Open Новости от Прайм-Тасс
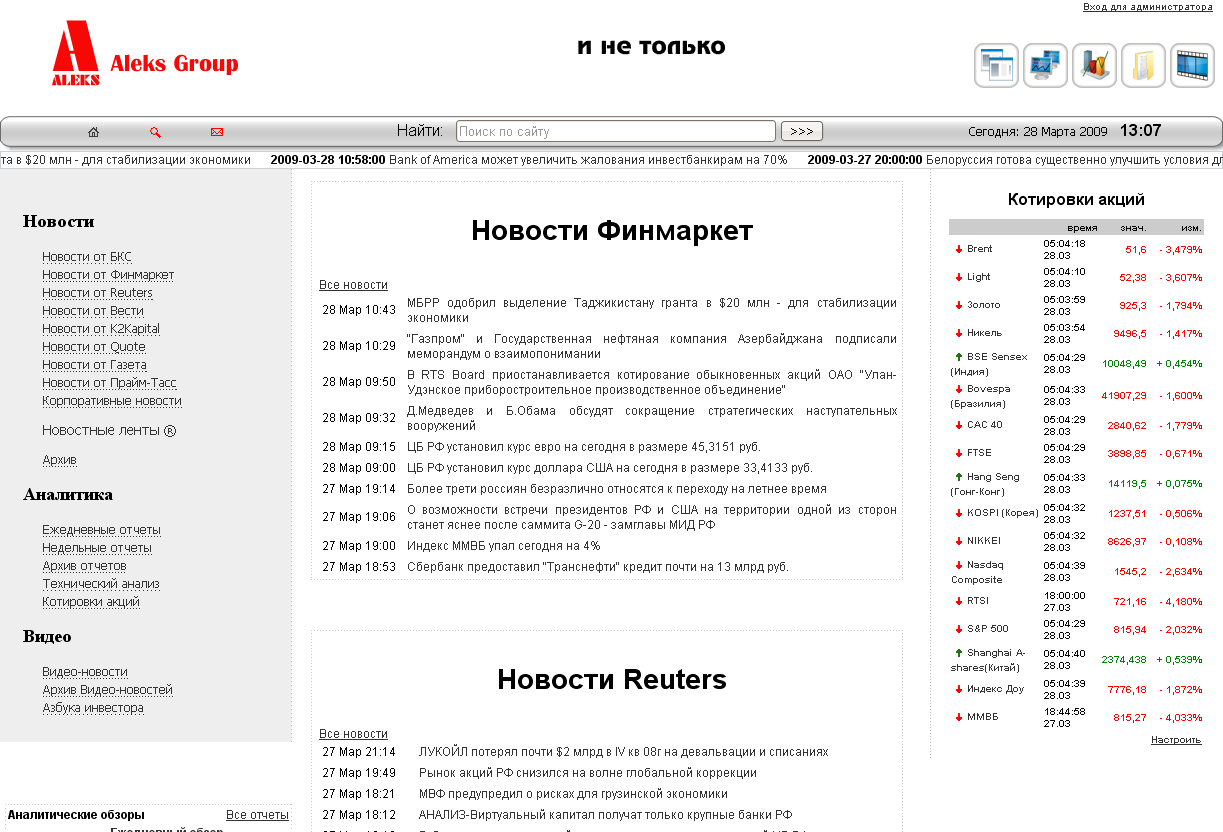 110,383
